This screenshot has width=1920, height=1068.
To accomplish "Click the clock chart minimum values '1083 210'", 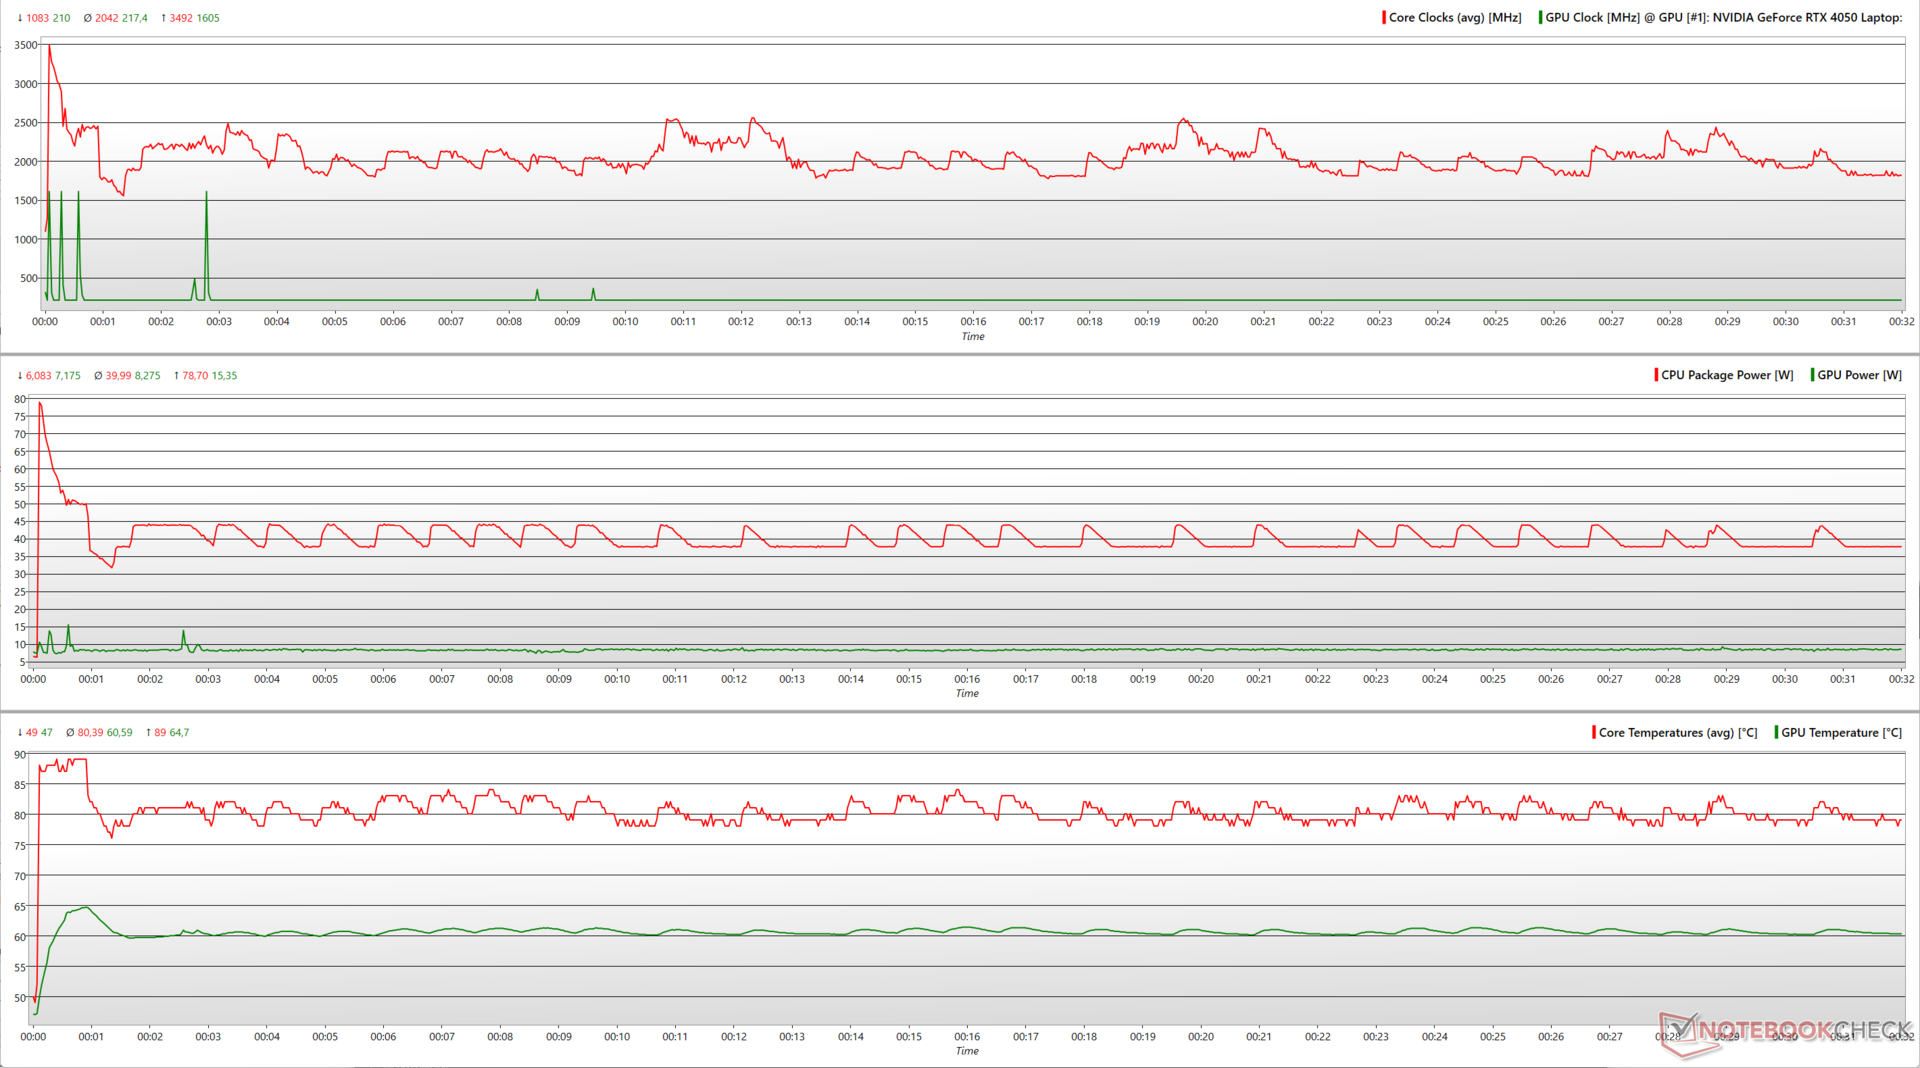I will pos(48,18).
